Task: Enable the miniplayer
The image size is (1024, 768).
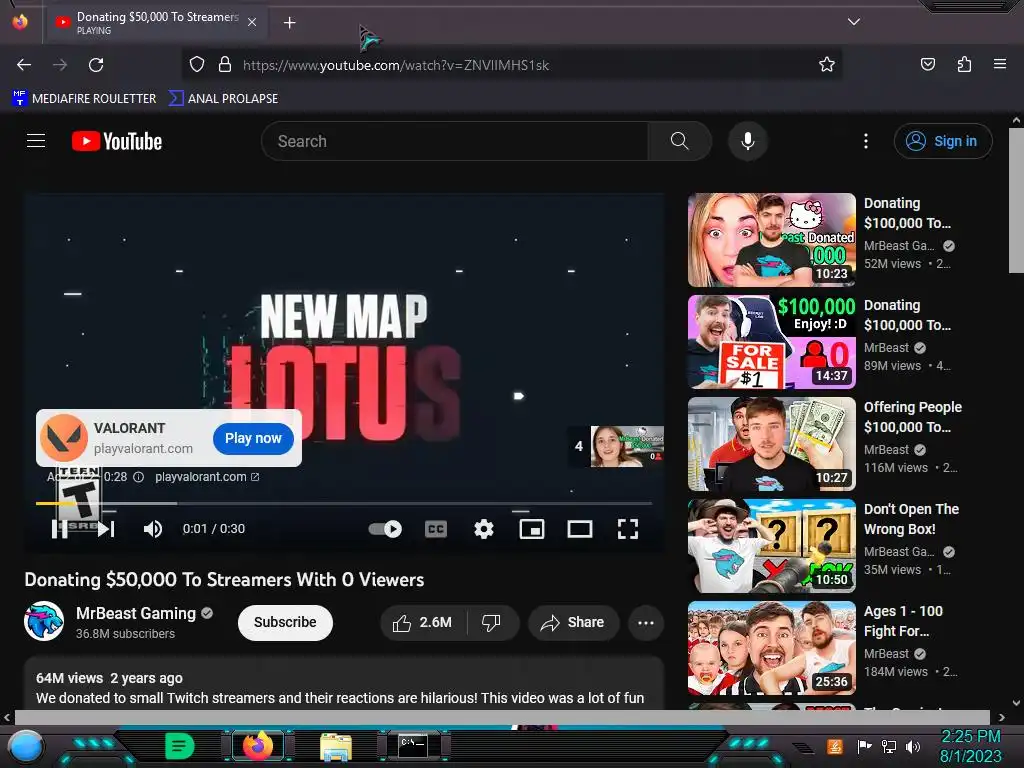Action: point(532,529)
